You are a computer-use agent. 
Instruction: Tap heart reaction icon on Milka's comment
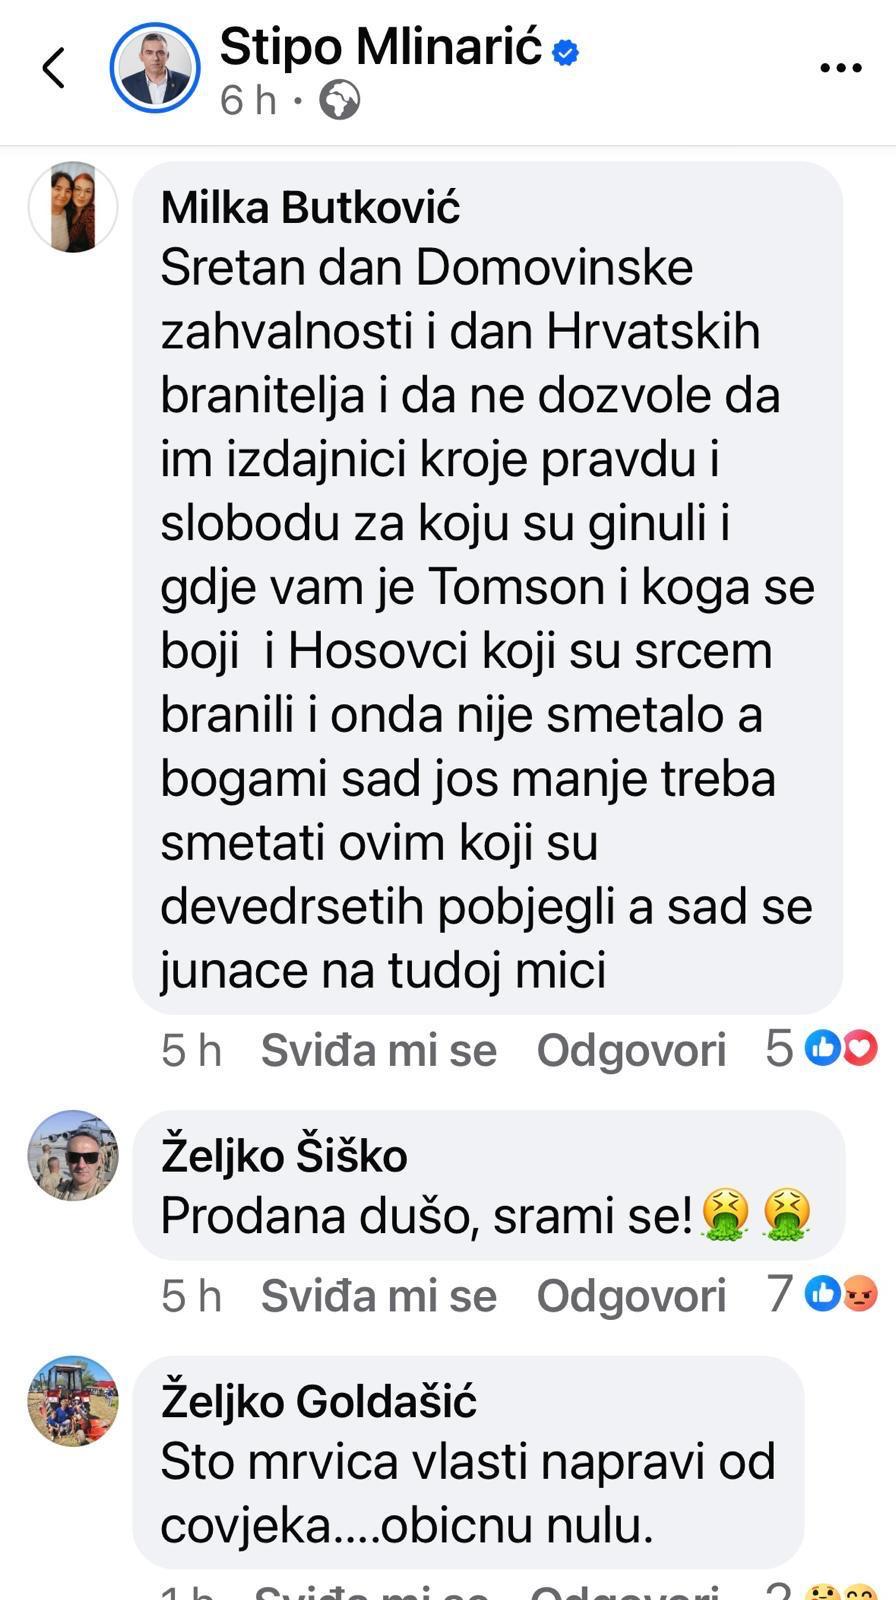tap(860, 1048)
